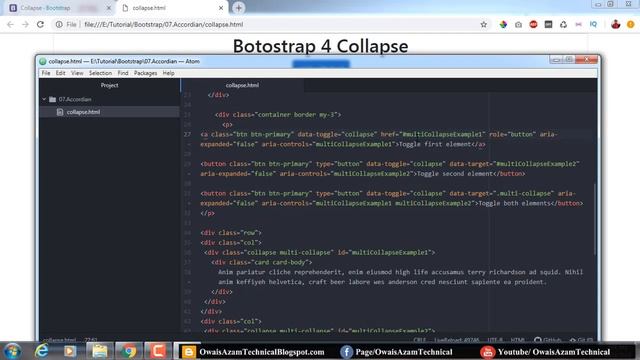Switch to the Collapse - Bootstrap browser tab
The width and height of the screenshot is (640, 360).
pyautogui.click(x=59, y=8)
